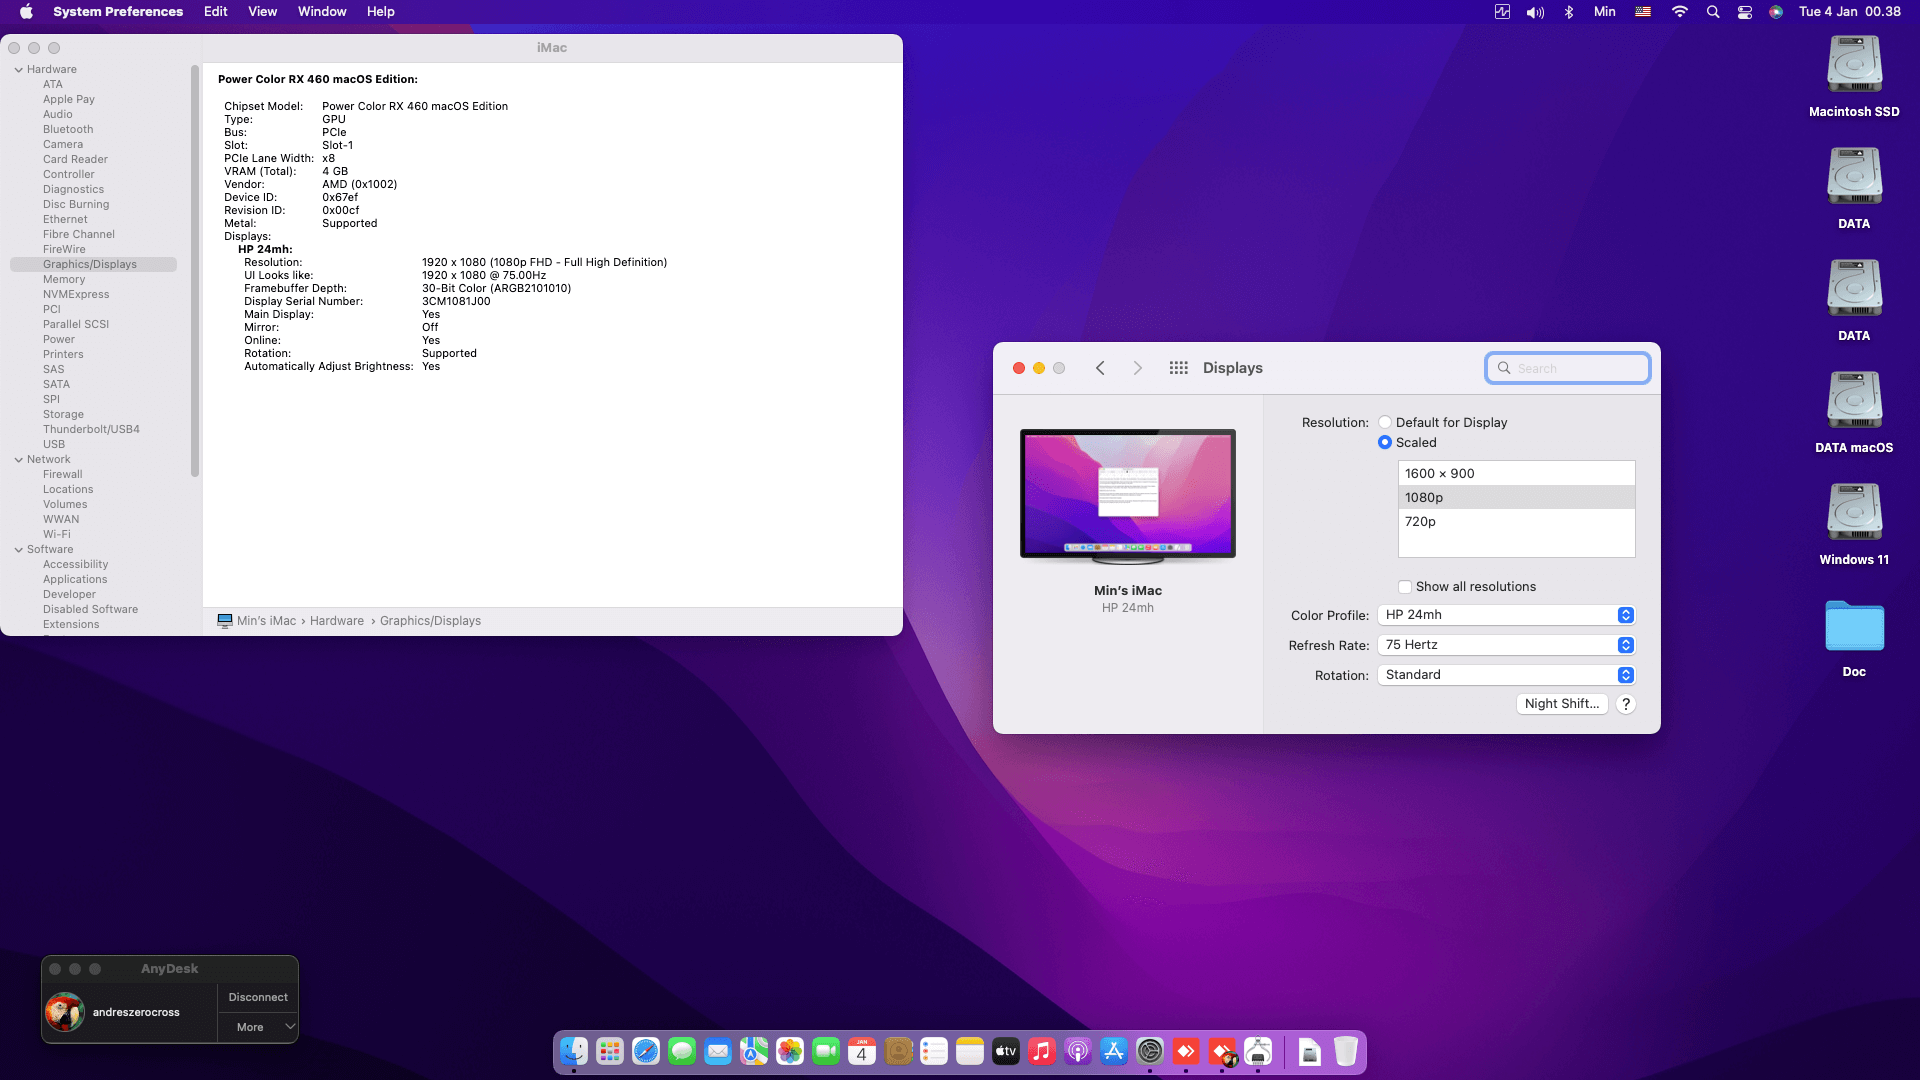Viewport: 1920px width, 1080px height.
Task: Open Messages from the Dock
Action: click(x=682, y=1051)
